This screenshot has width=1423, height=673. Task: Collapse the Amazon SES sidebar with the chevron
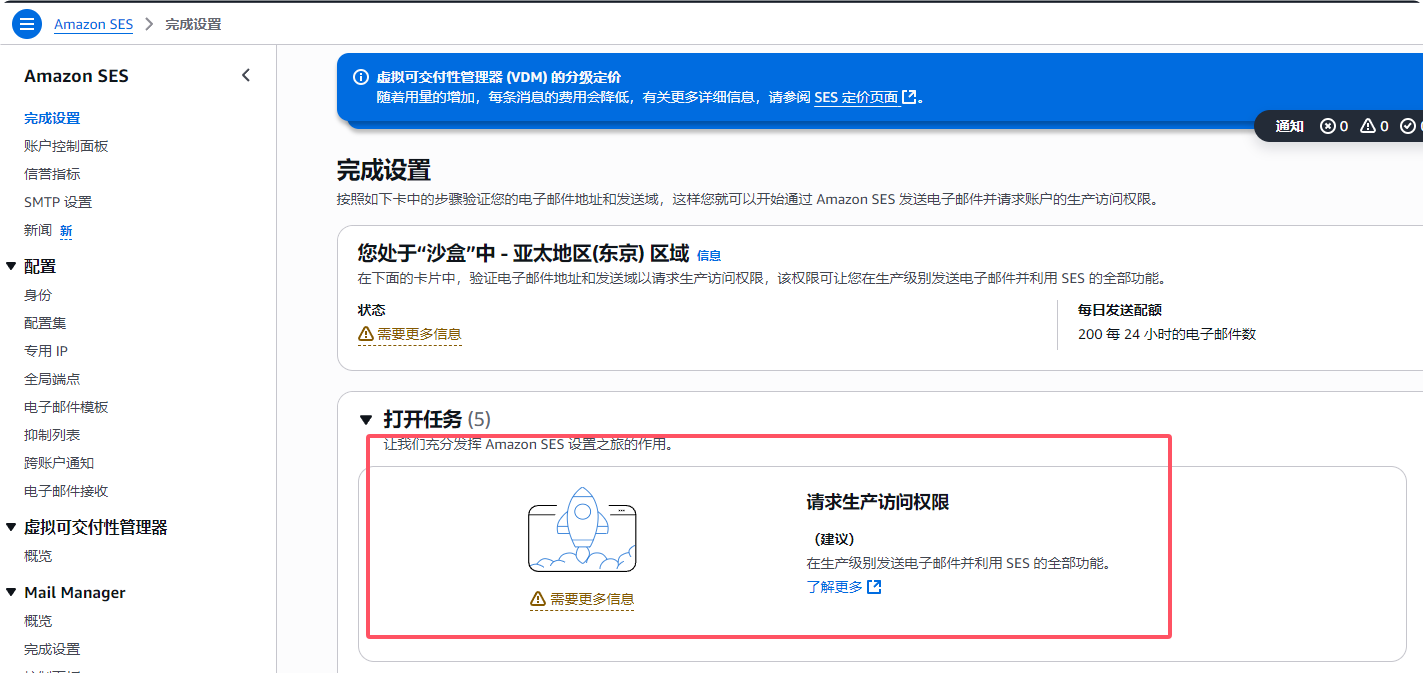coord(246,76)
